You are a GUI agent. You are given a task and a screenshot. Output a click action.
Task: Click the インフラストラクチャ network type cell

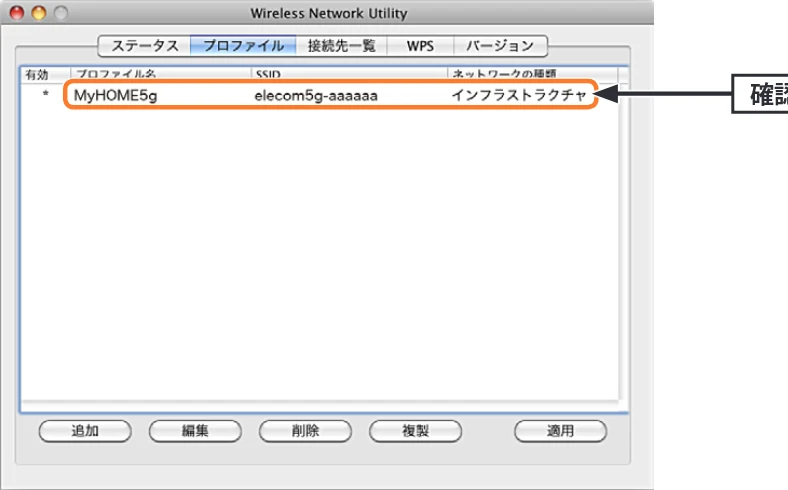[519, 94]
